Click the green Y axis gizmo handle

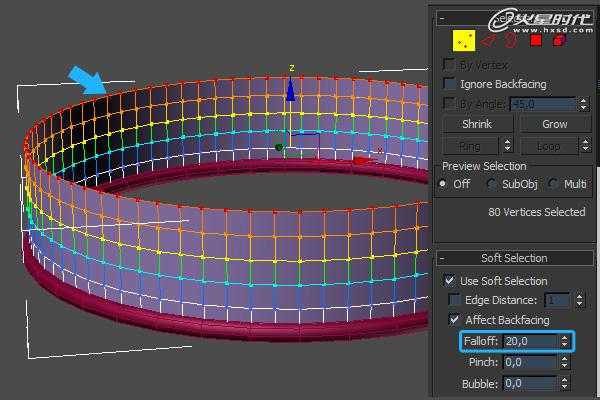[x=279, y=147]
